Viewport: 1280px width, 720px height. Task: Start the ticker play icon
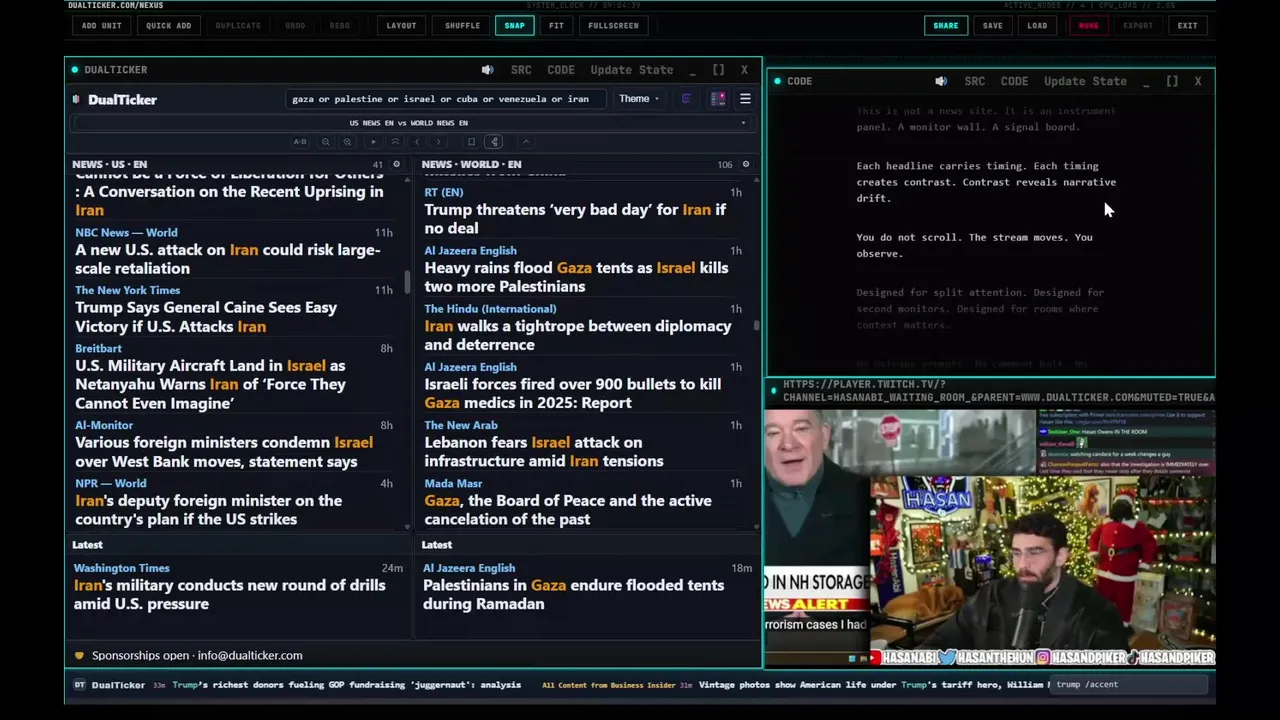click(373, 142)
